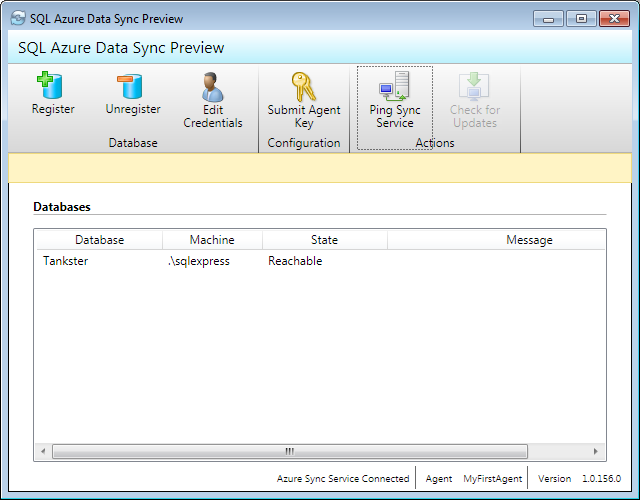Image resolution: width=640 pixels, height=500 pixels.
Task: Click the horizontal scrollbar thumb
Action: tap(288, 451)
